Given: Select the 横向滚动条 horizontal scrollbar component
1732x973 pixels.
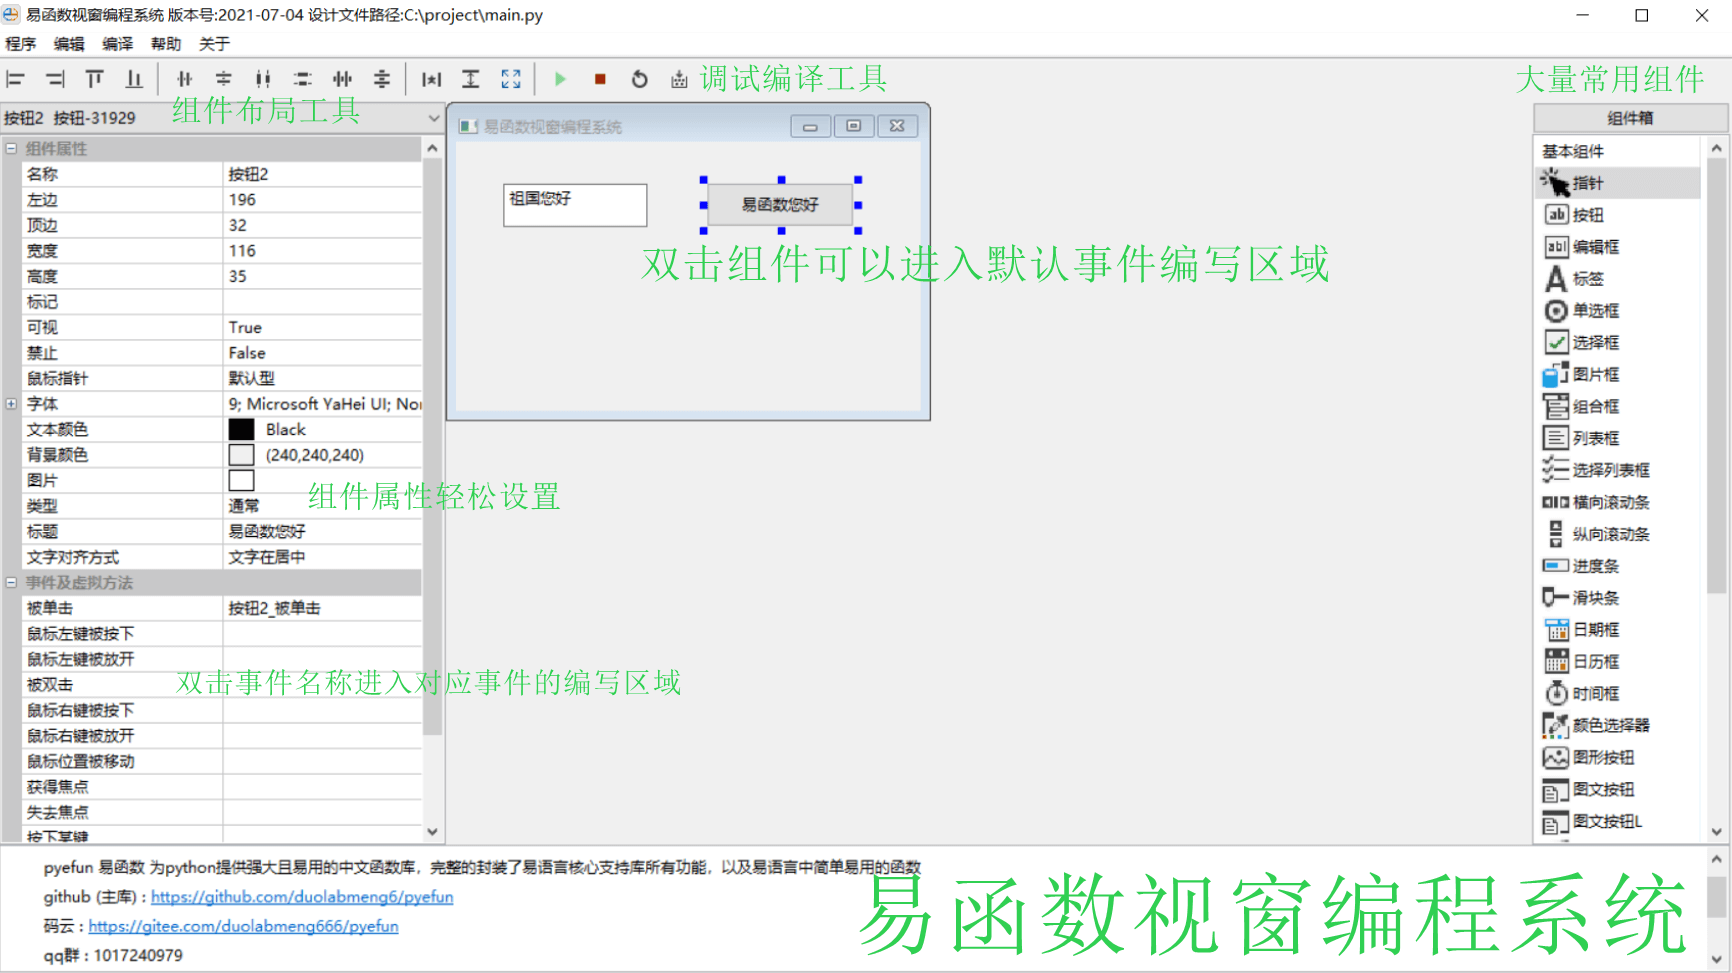Looking at the screenshot, I should coord(1617,502).
